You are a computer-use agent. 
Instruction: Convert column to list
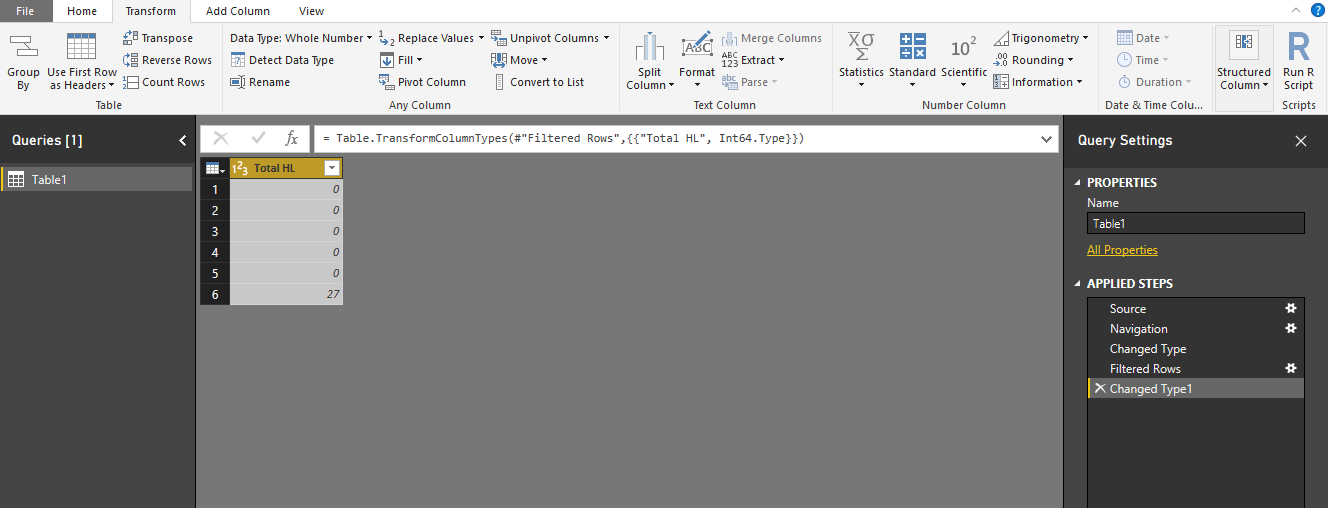[x=538, y=82]
